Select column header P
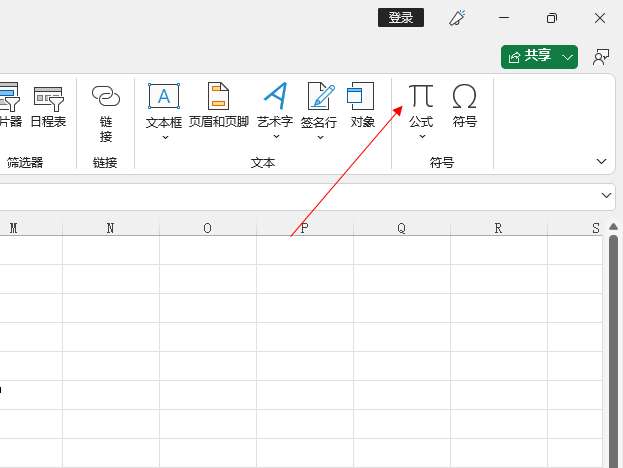The image size is (623, 468). point(305,228)
